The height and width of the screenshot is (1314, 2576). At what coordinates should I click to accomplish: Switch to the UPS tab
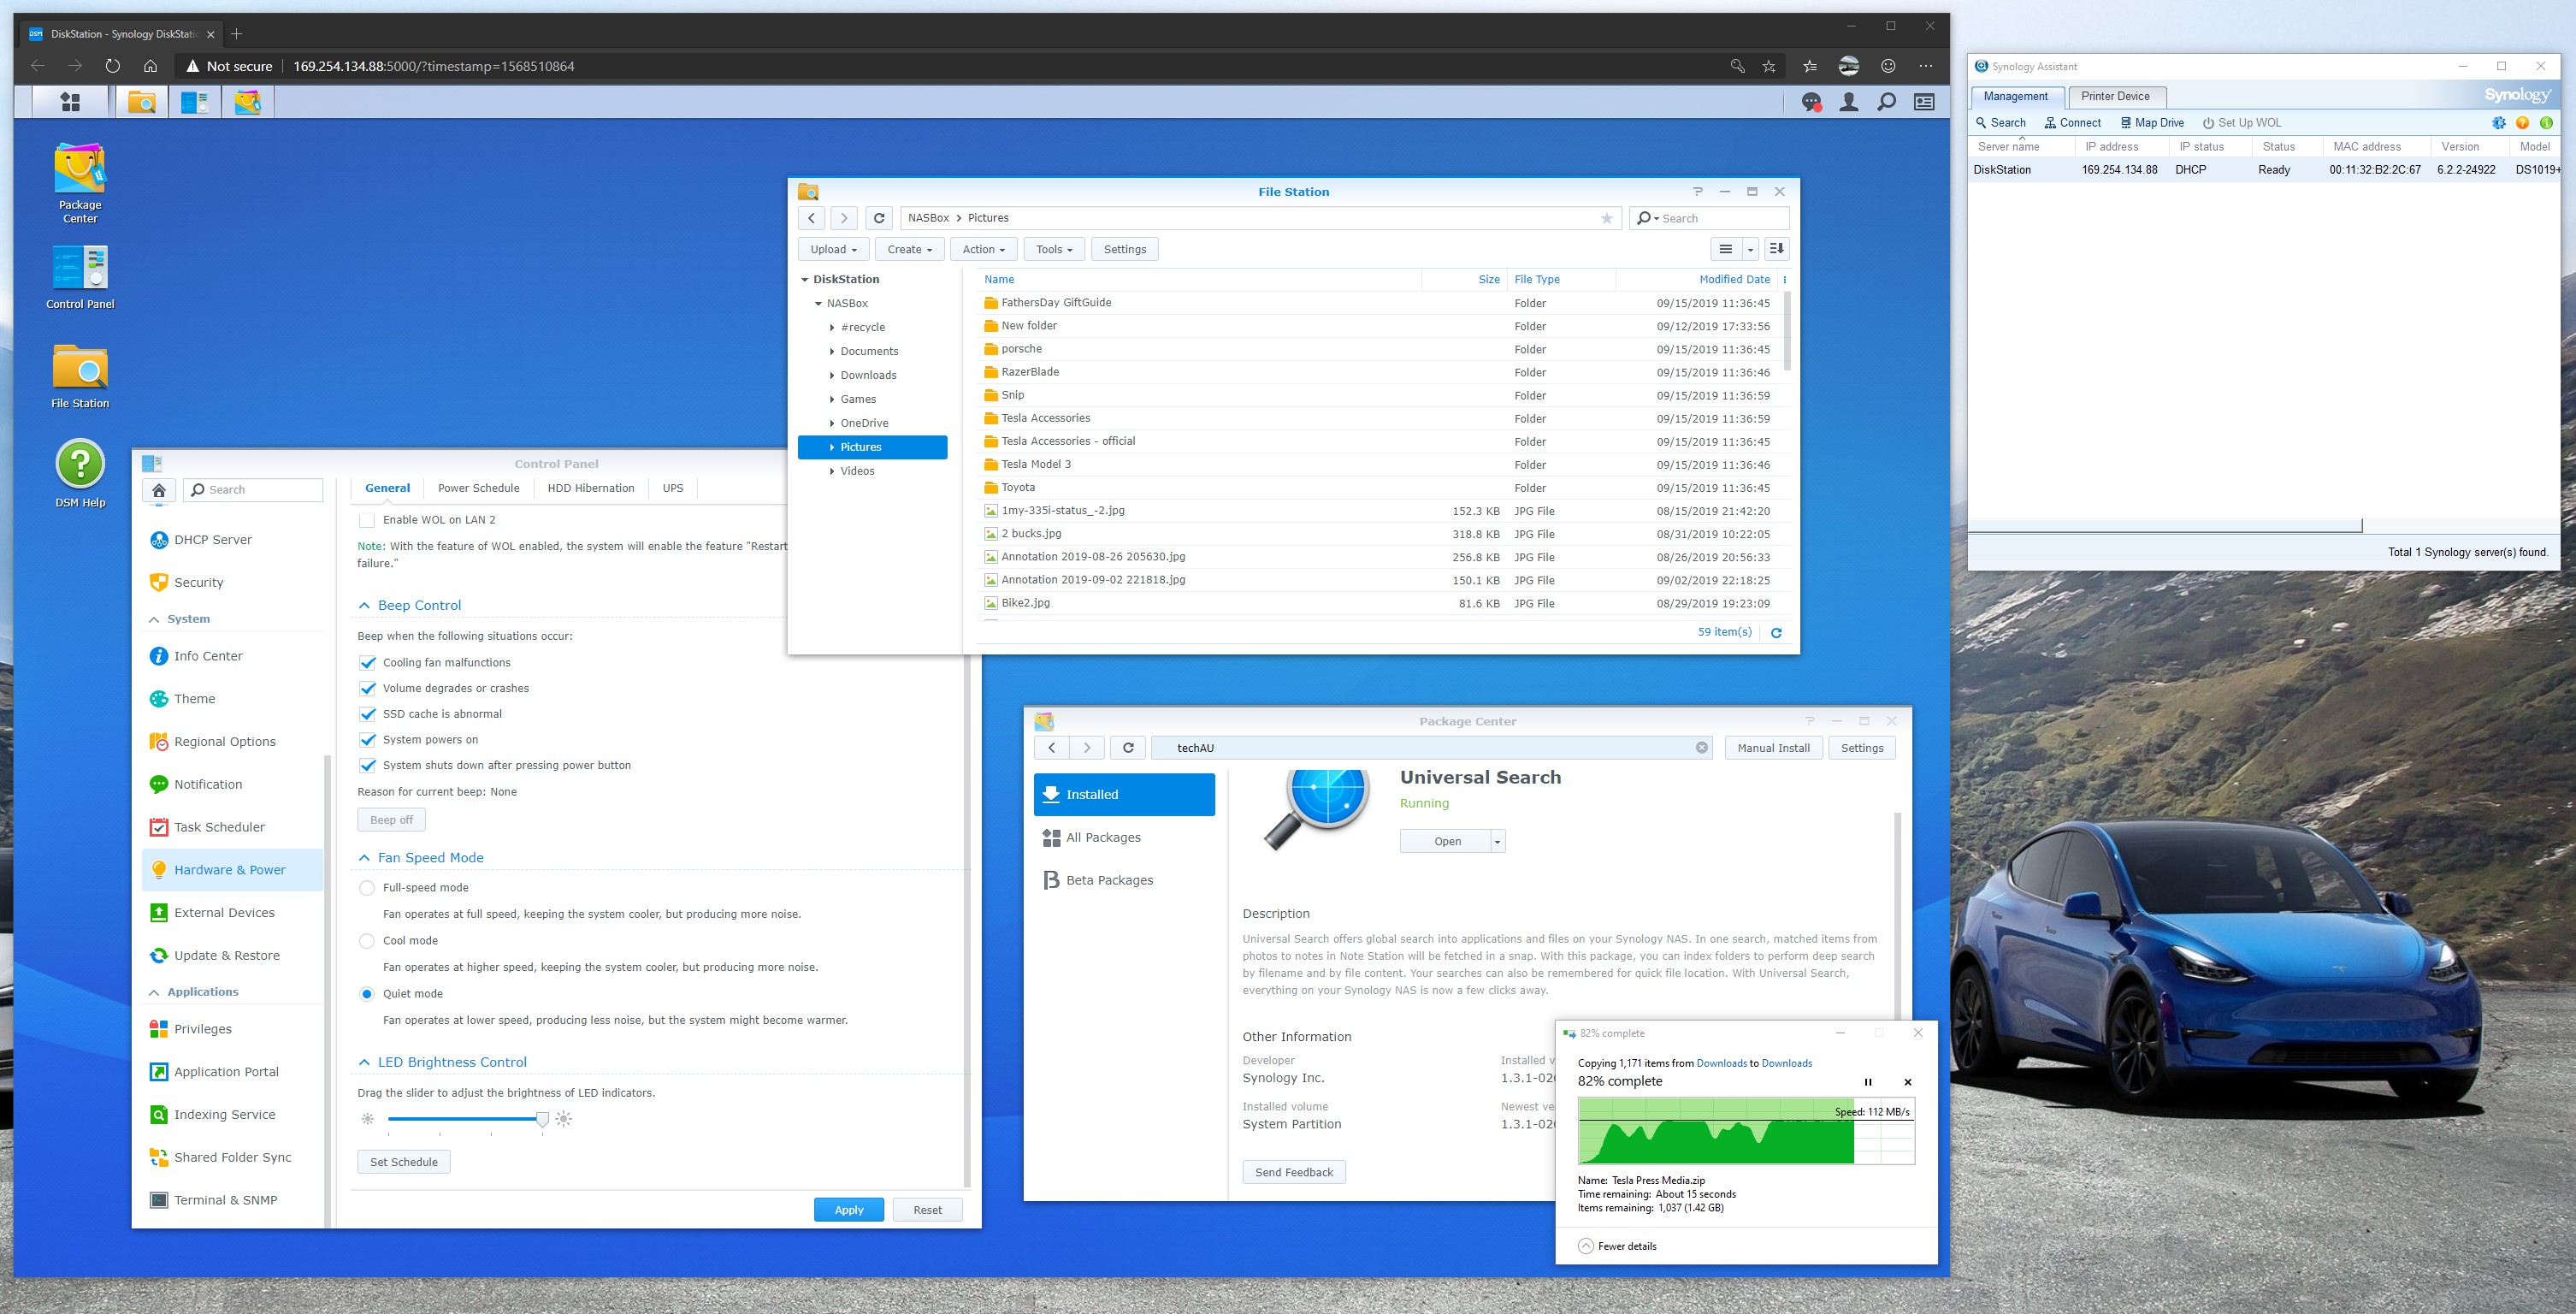coord(673,488)
